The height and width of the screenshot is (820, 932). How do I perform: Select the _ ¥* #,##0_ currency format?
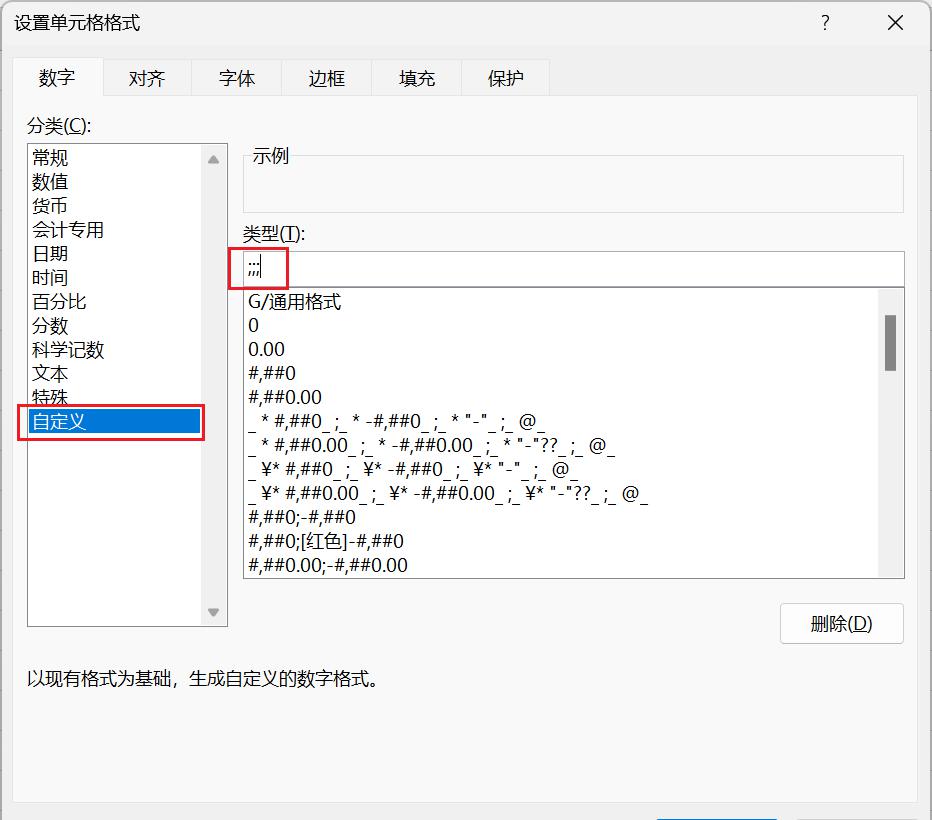[562, 469]
